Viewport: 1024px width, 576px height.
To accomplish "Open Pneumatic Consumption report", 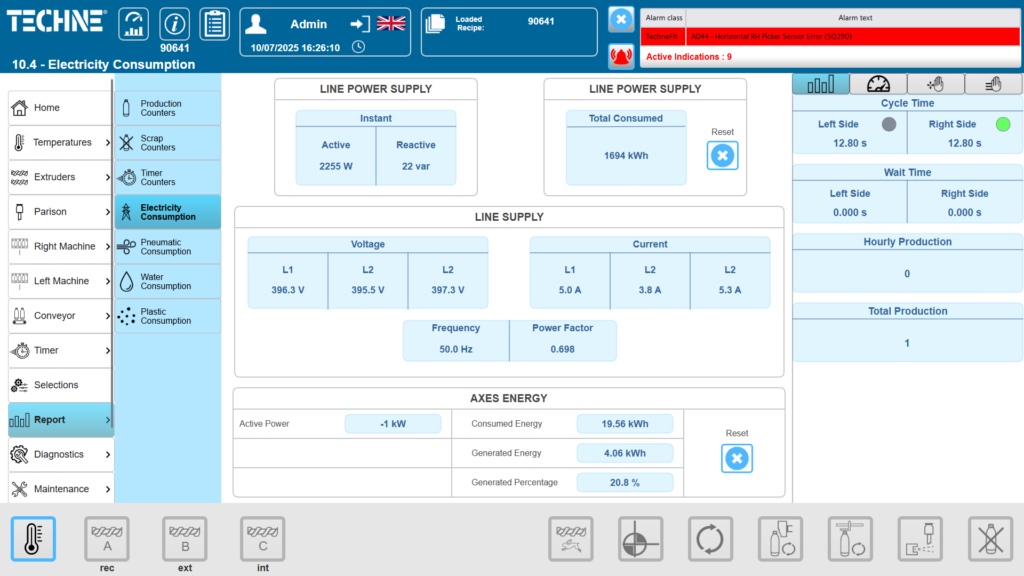I will click(168, 246).
